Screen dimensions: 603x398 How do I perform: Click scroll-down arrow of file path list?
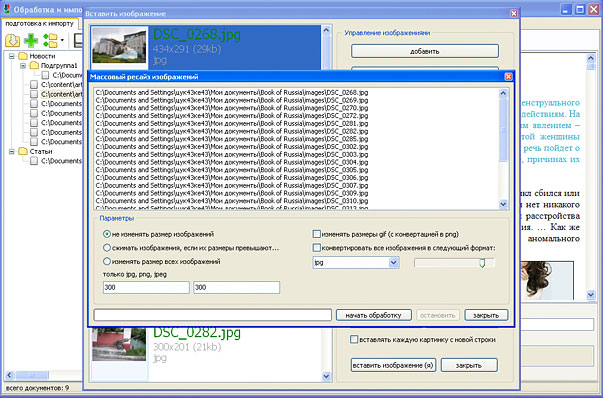(503, 204)
